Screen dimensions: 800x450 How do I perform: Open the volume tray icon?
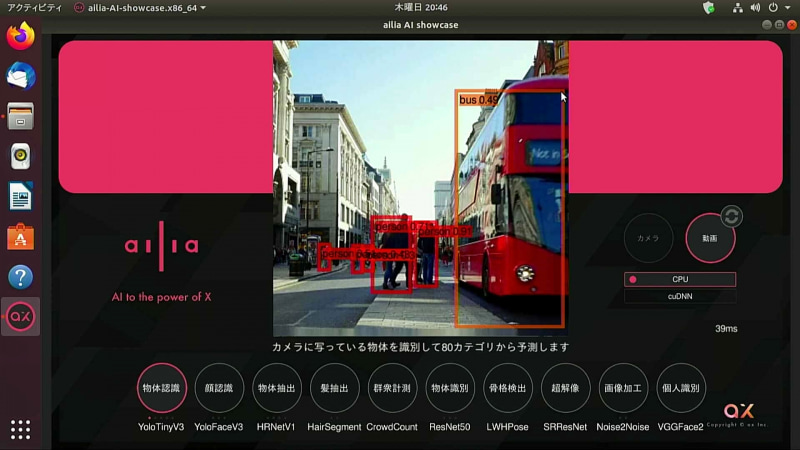click(x=755, y=8)
